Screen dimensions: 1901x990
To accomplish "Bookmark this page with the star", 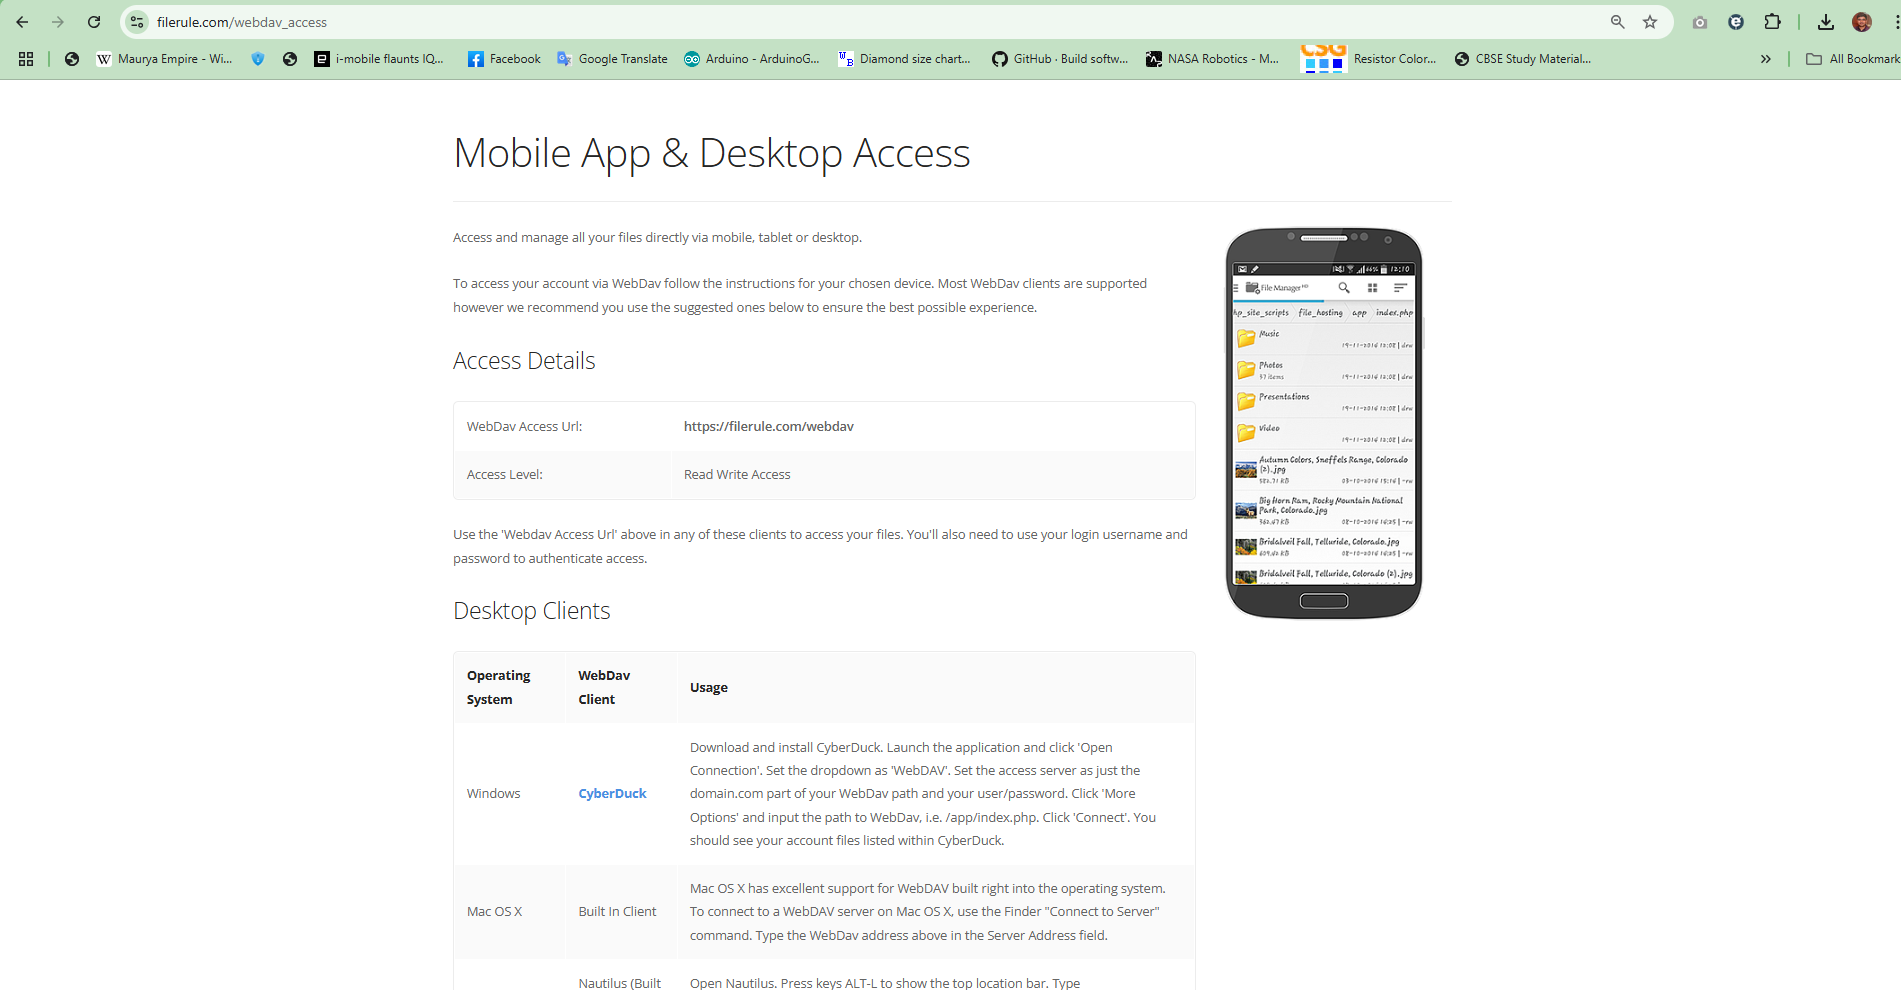I will tap(1650, 22).
